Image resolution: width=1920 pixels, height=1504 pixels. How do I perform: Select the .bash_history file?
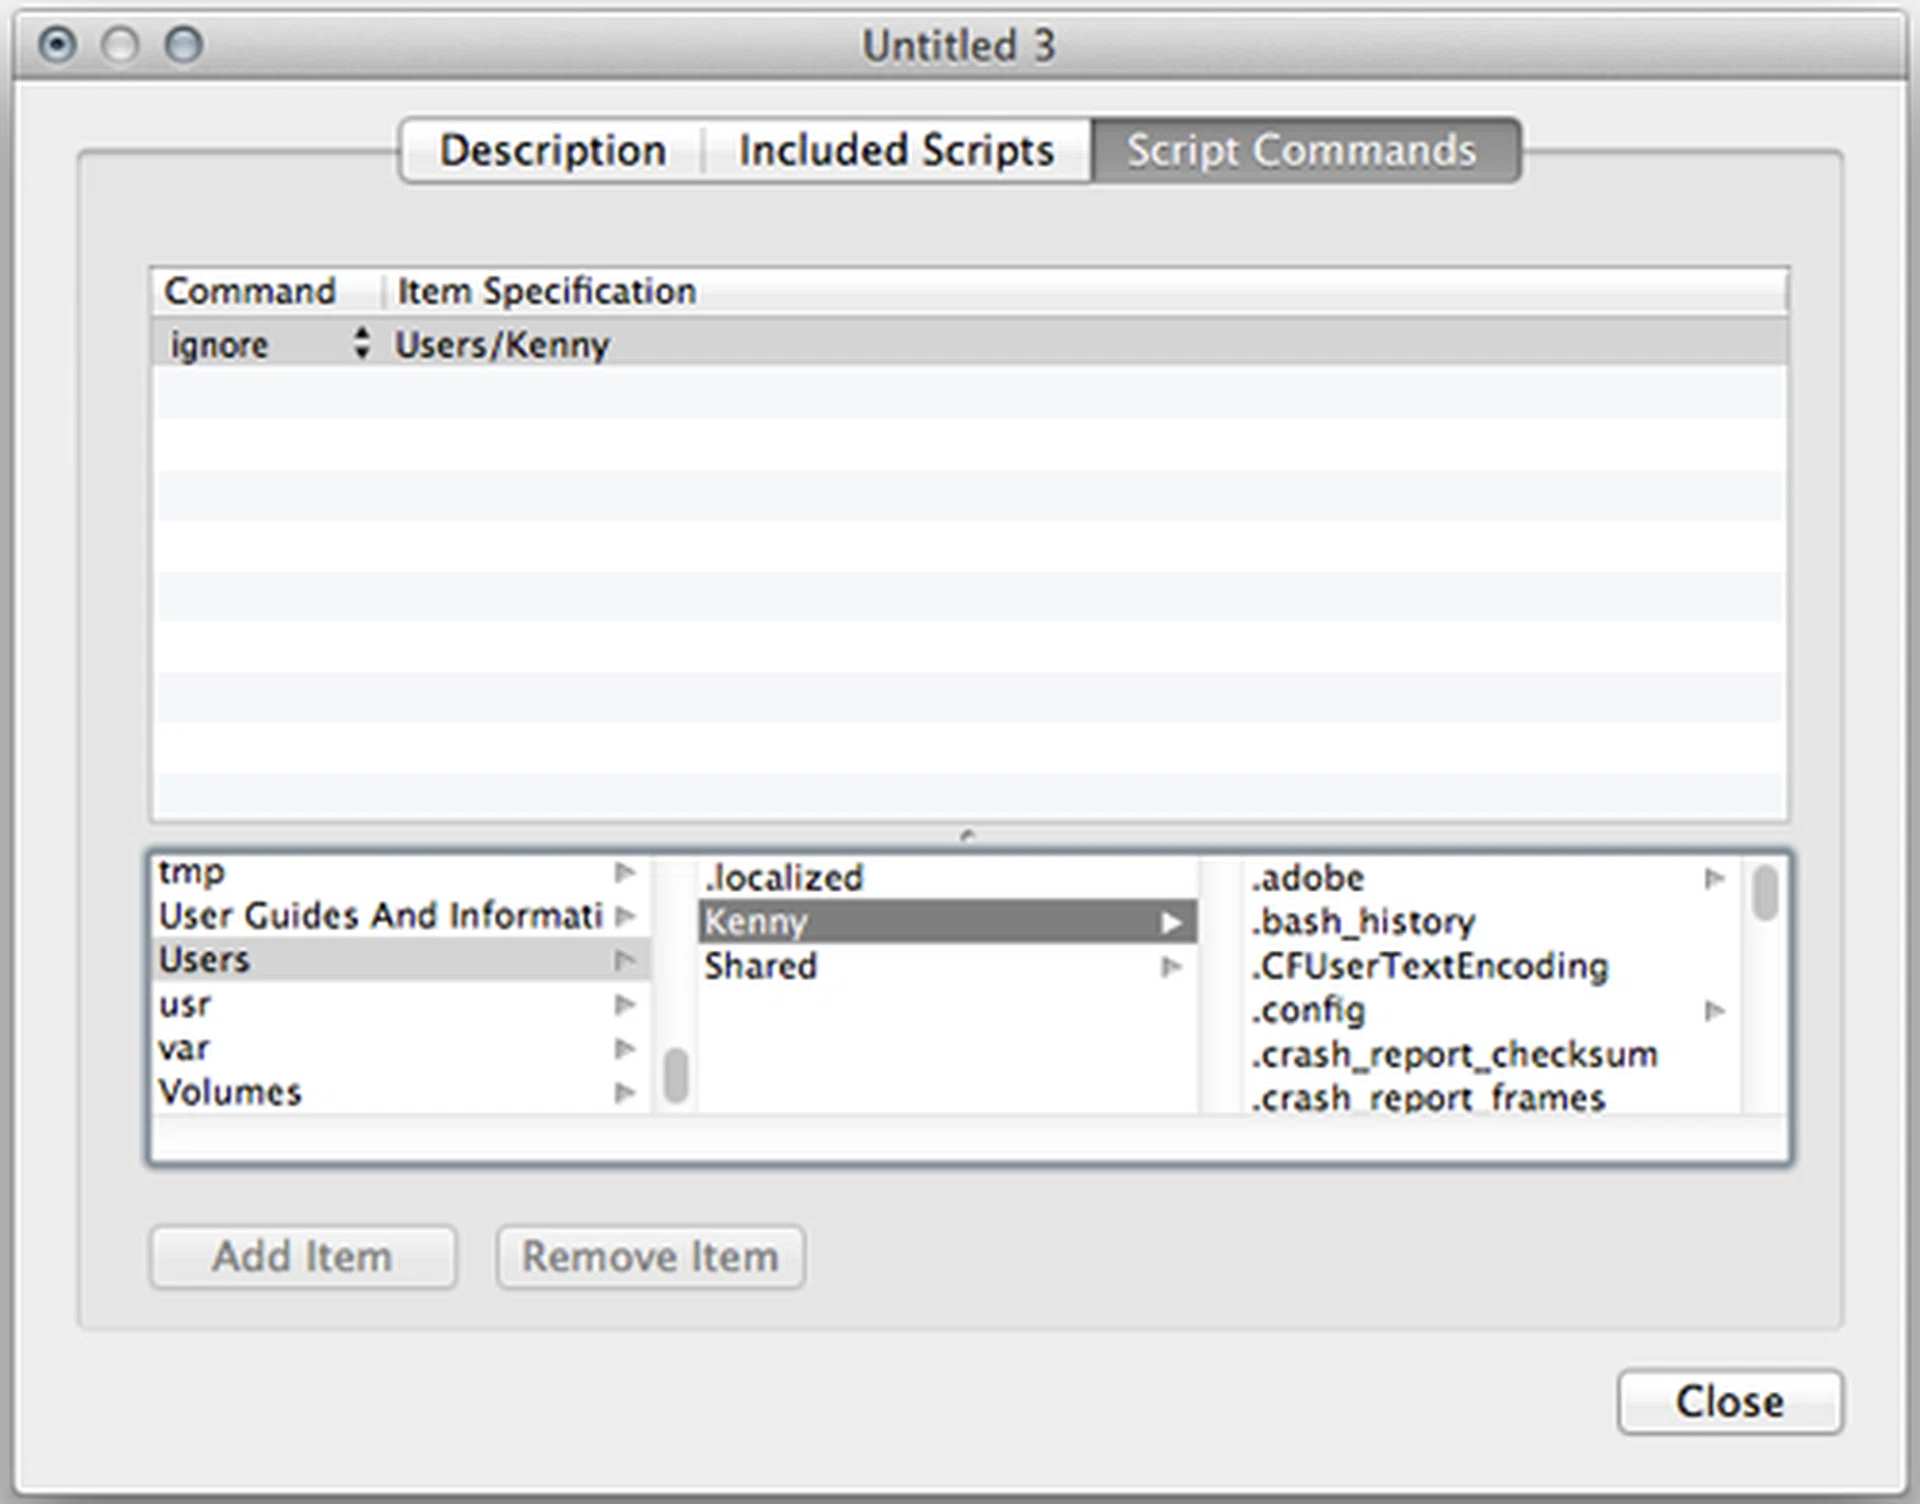[x=1364, y=922]
